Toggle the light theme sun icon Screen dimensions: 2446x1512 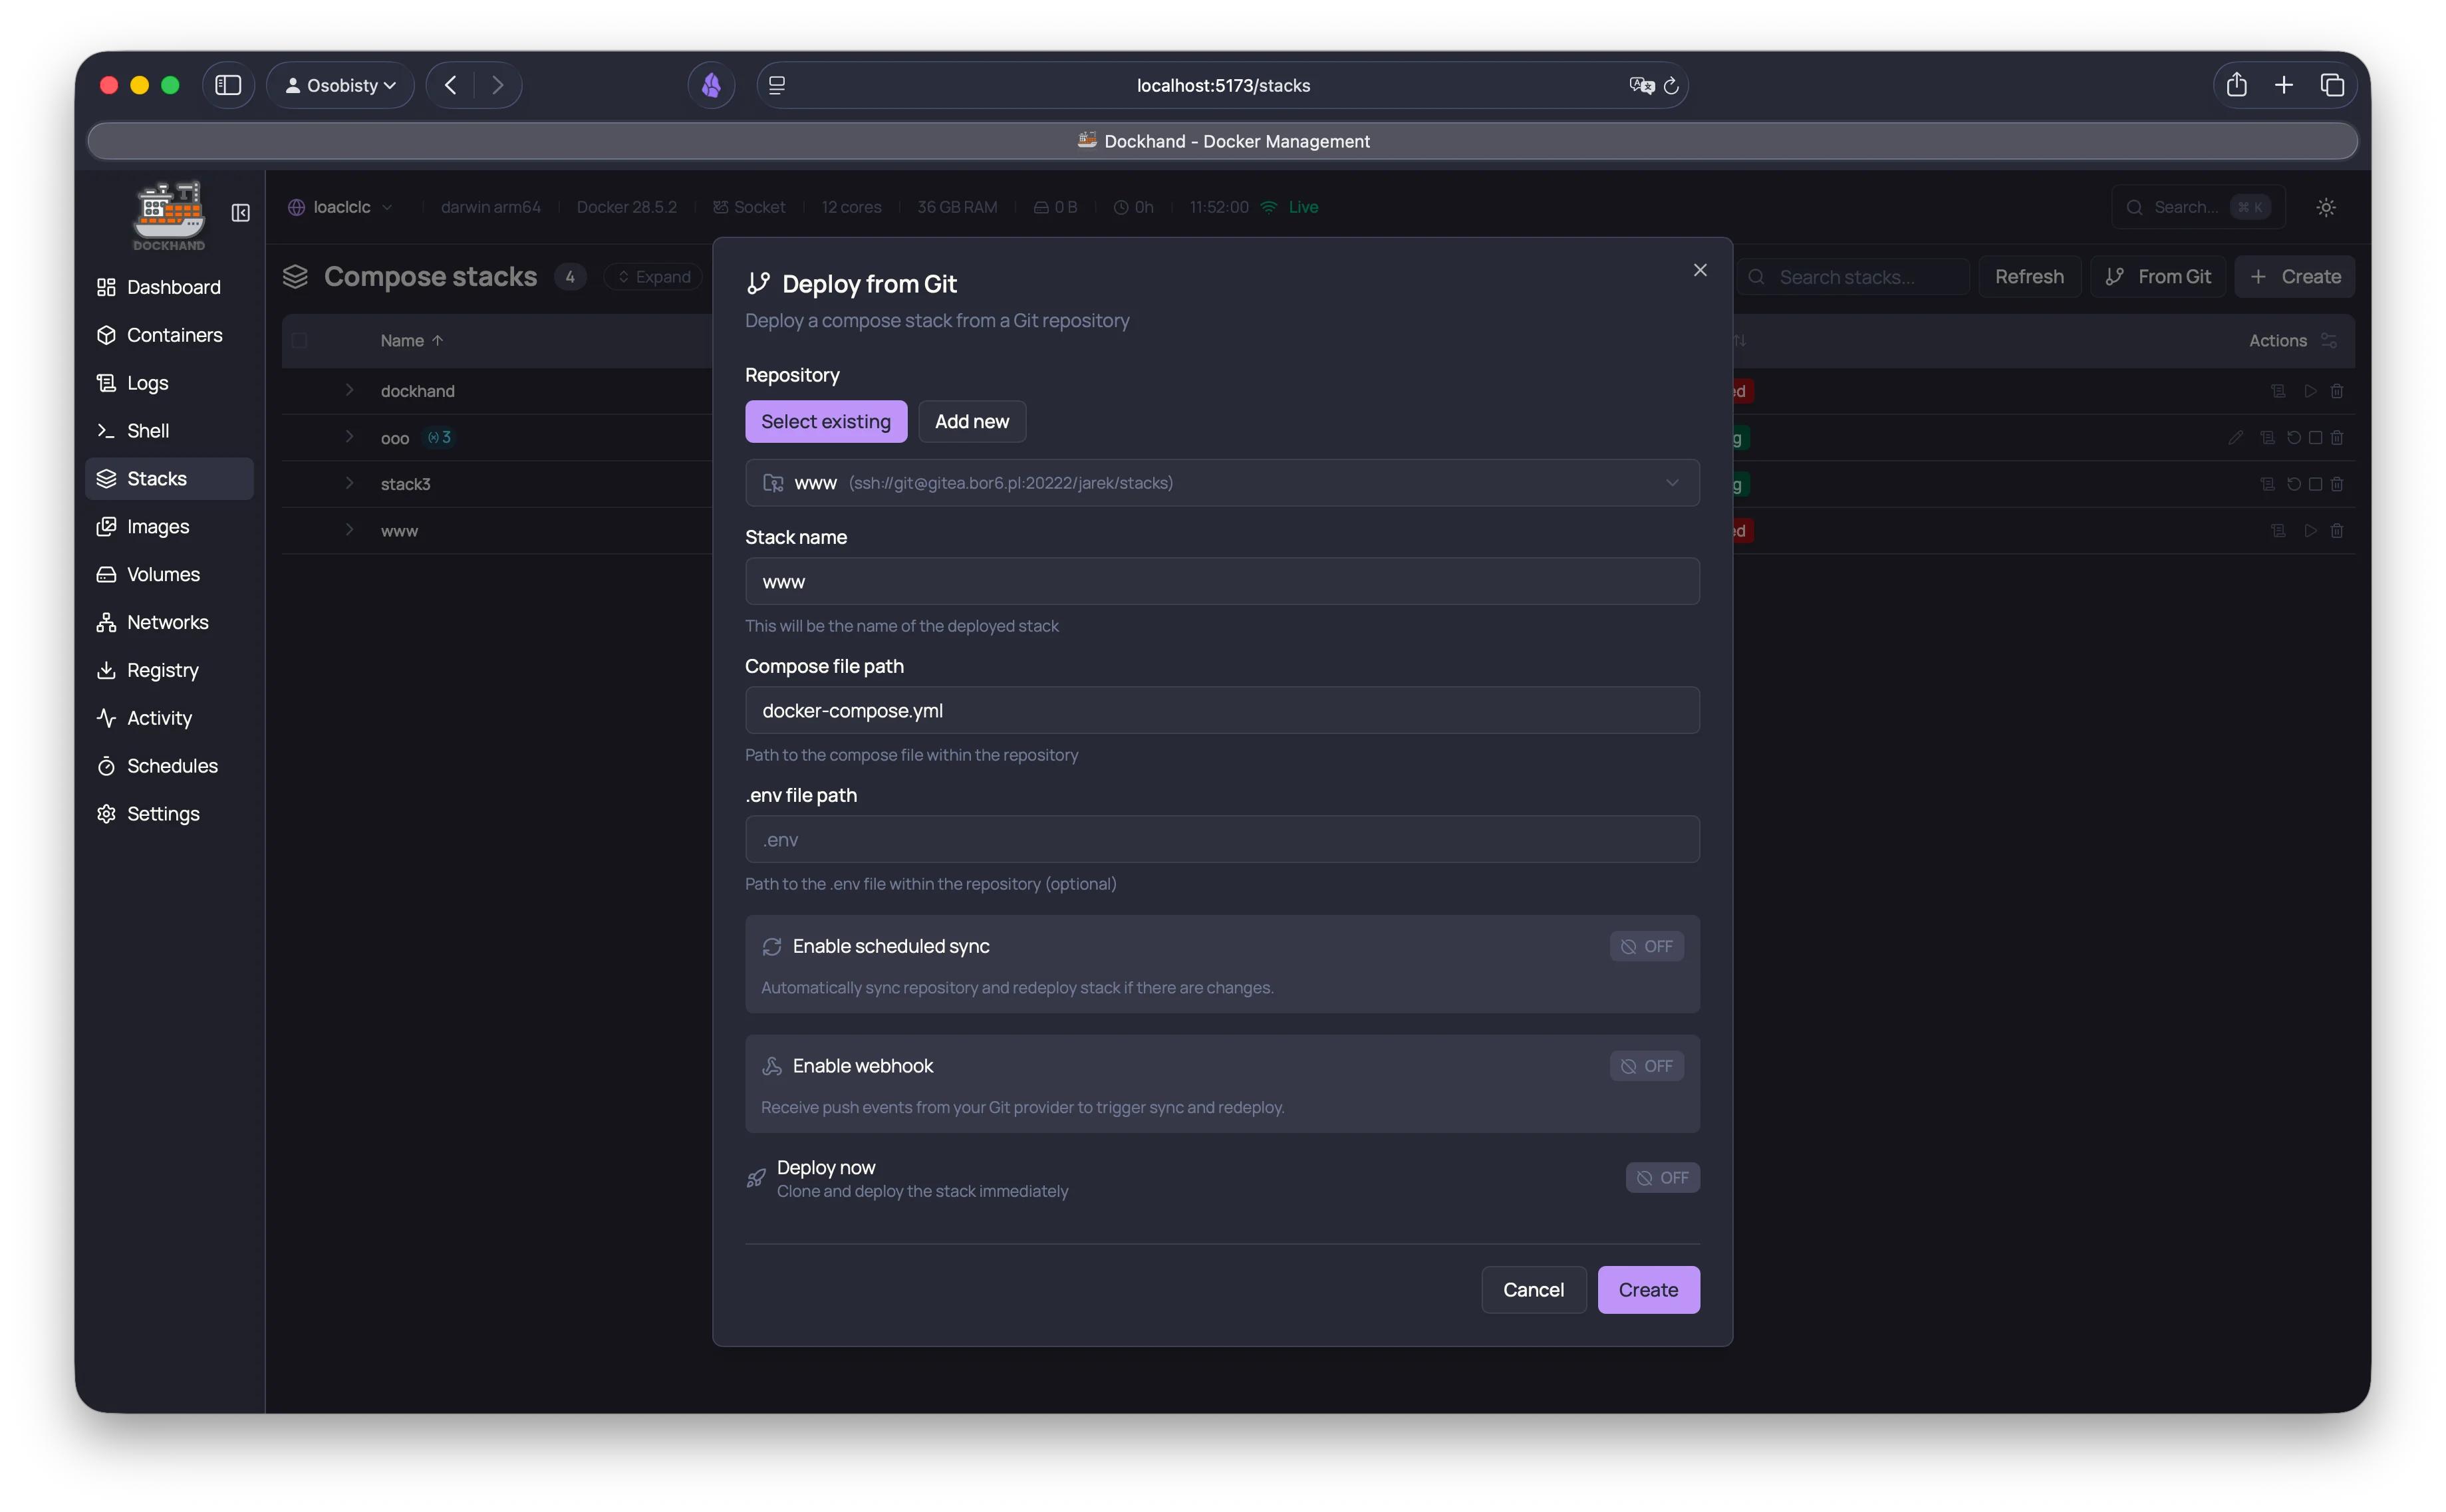click(x=2325, y=206)
